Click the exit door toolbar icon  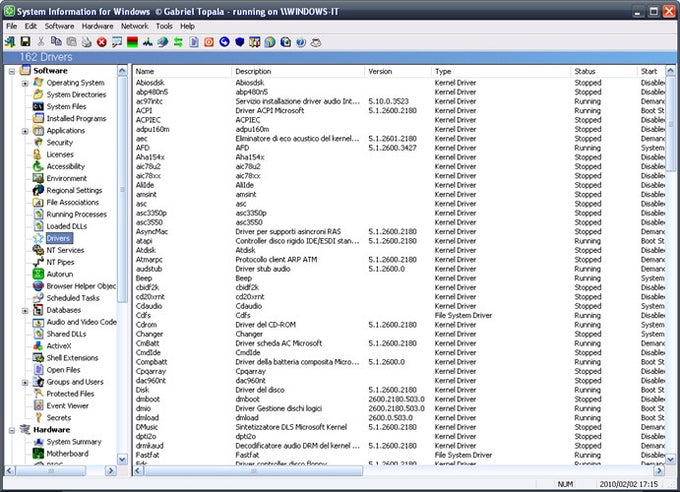click(x=10, y=42)
